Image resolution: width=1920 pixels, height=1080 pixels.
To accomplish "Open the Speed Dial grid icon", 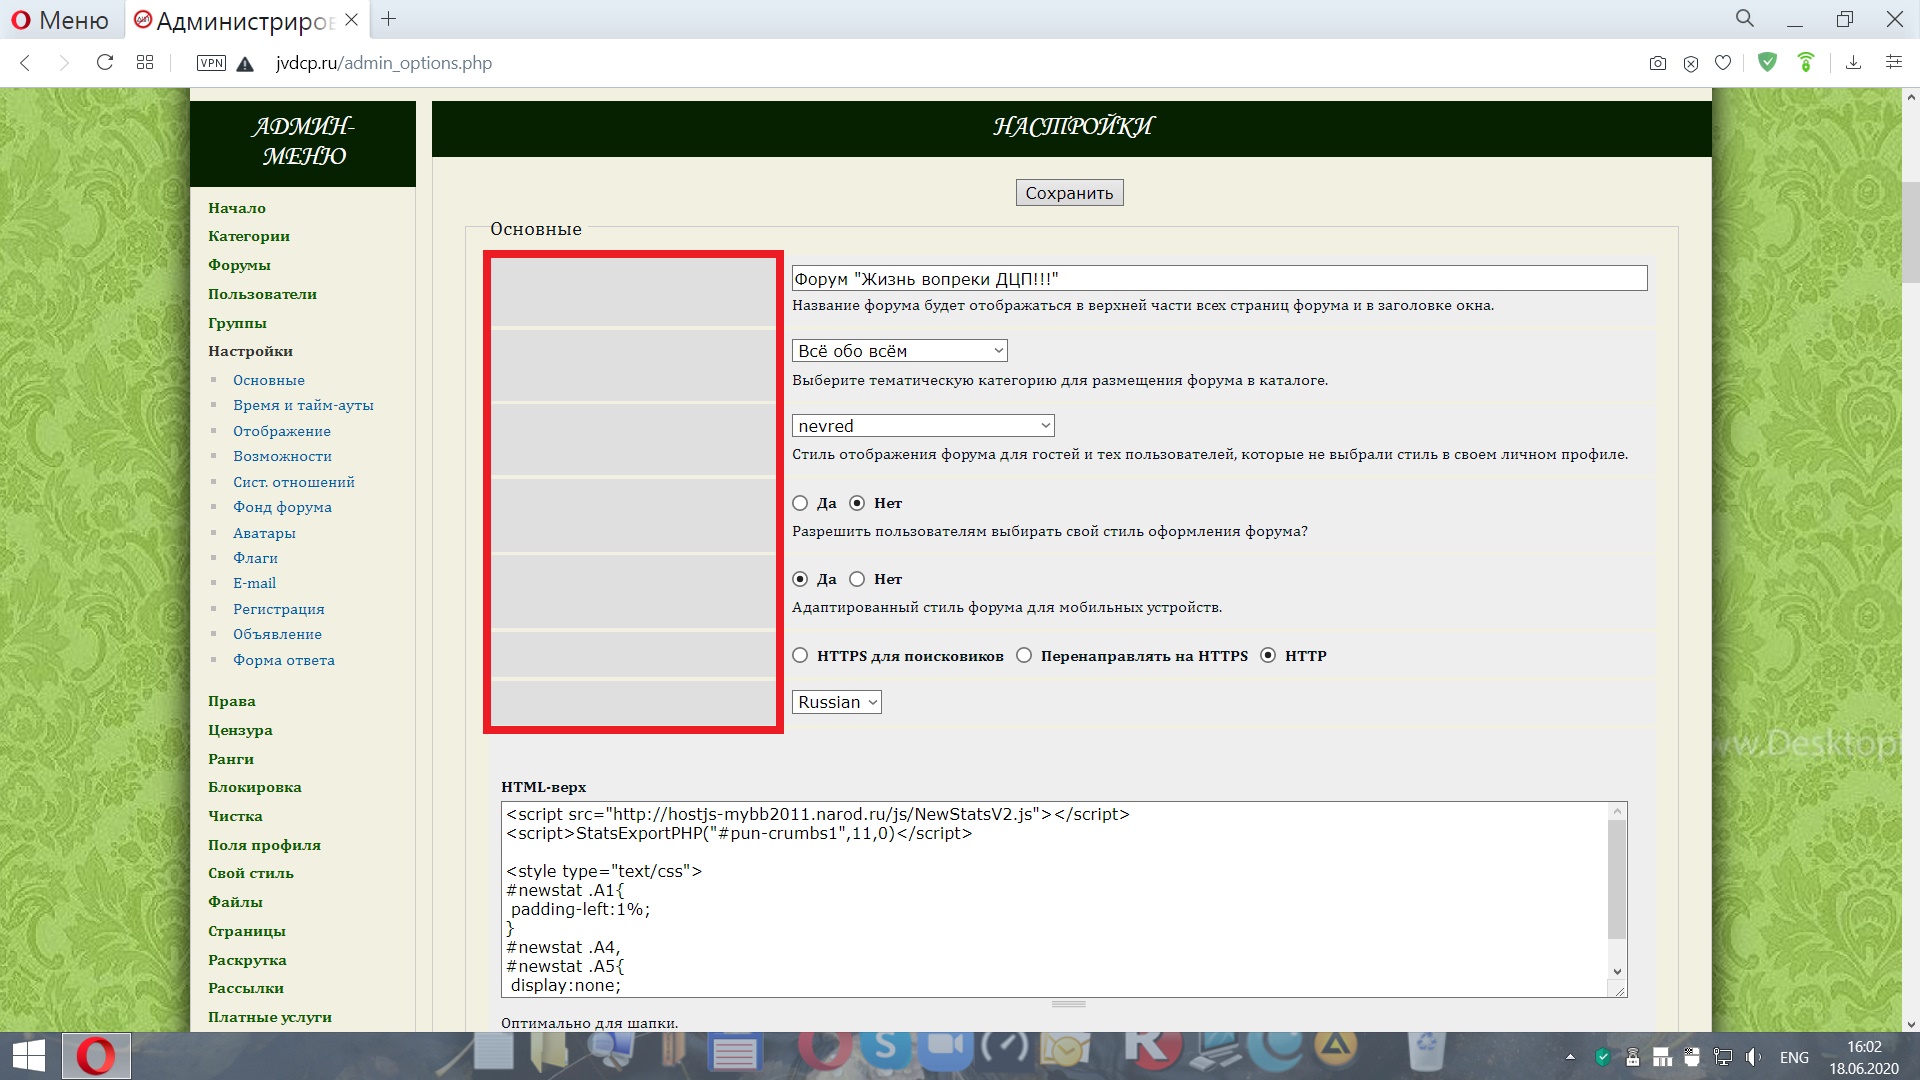I will coord(145,63).
